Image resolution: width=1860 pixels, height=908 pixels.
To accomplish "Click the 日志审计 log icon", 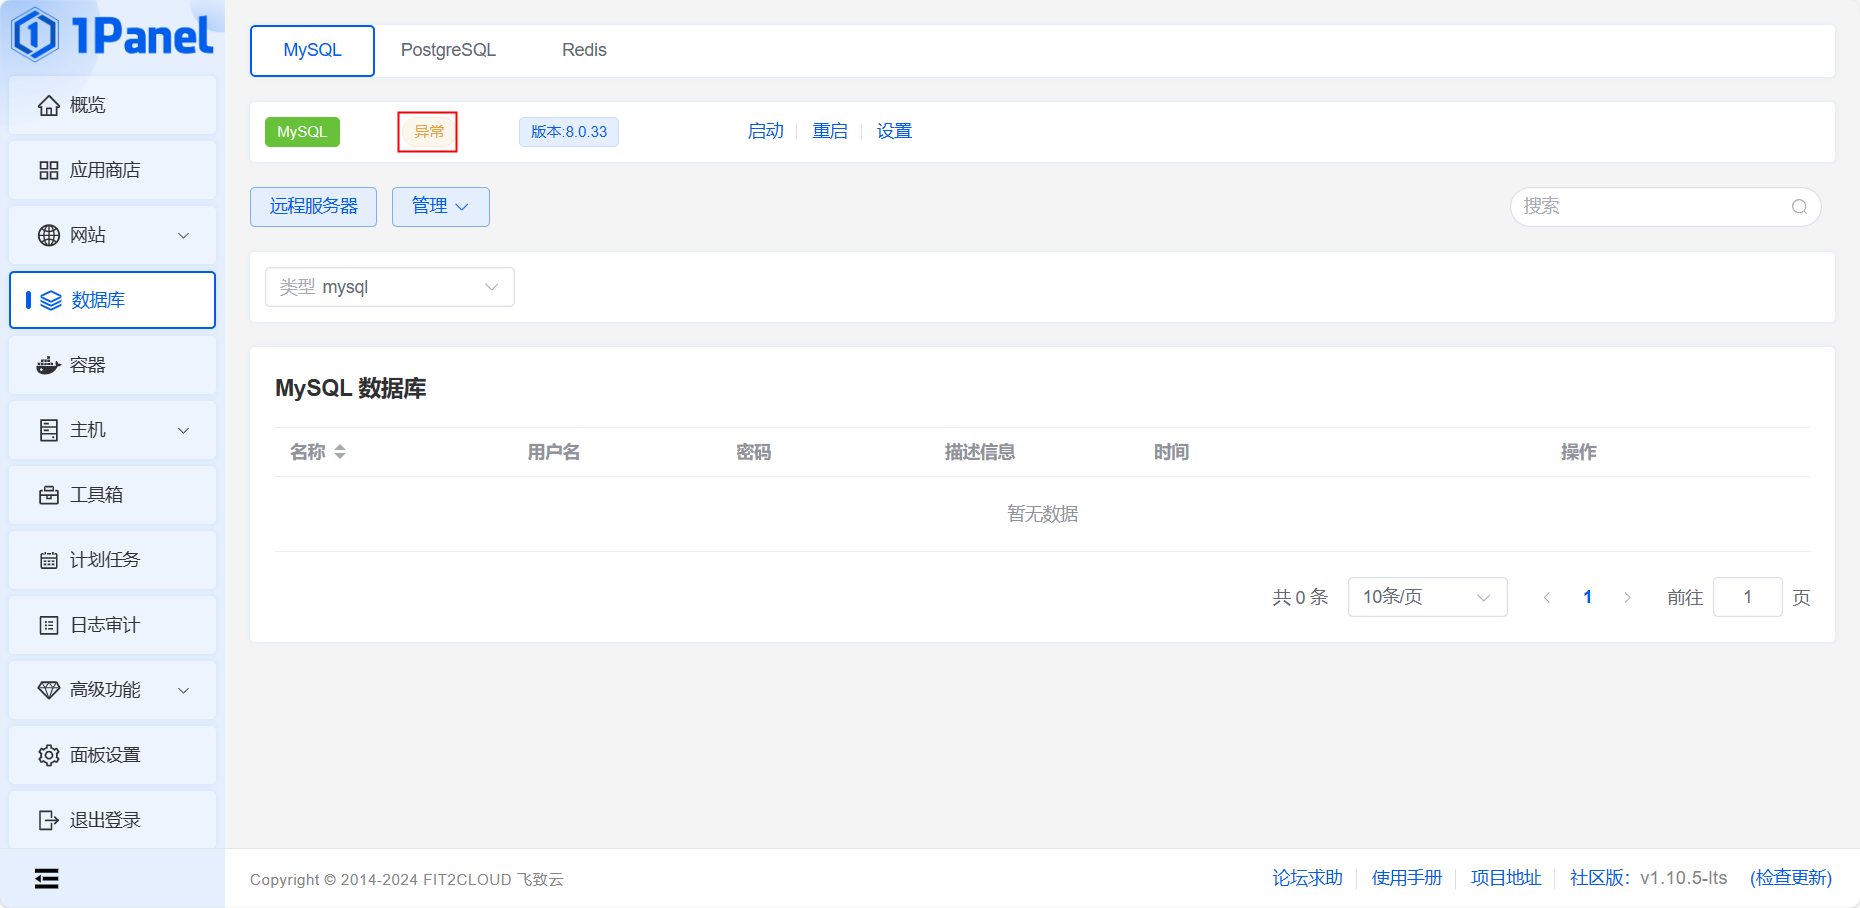I will pos(49,625).
